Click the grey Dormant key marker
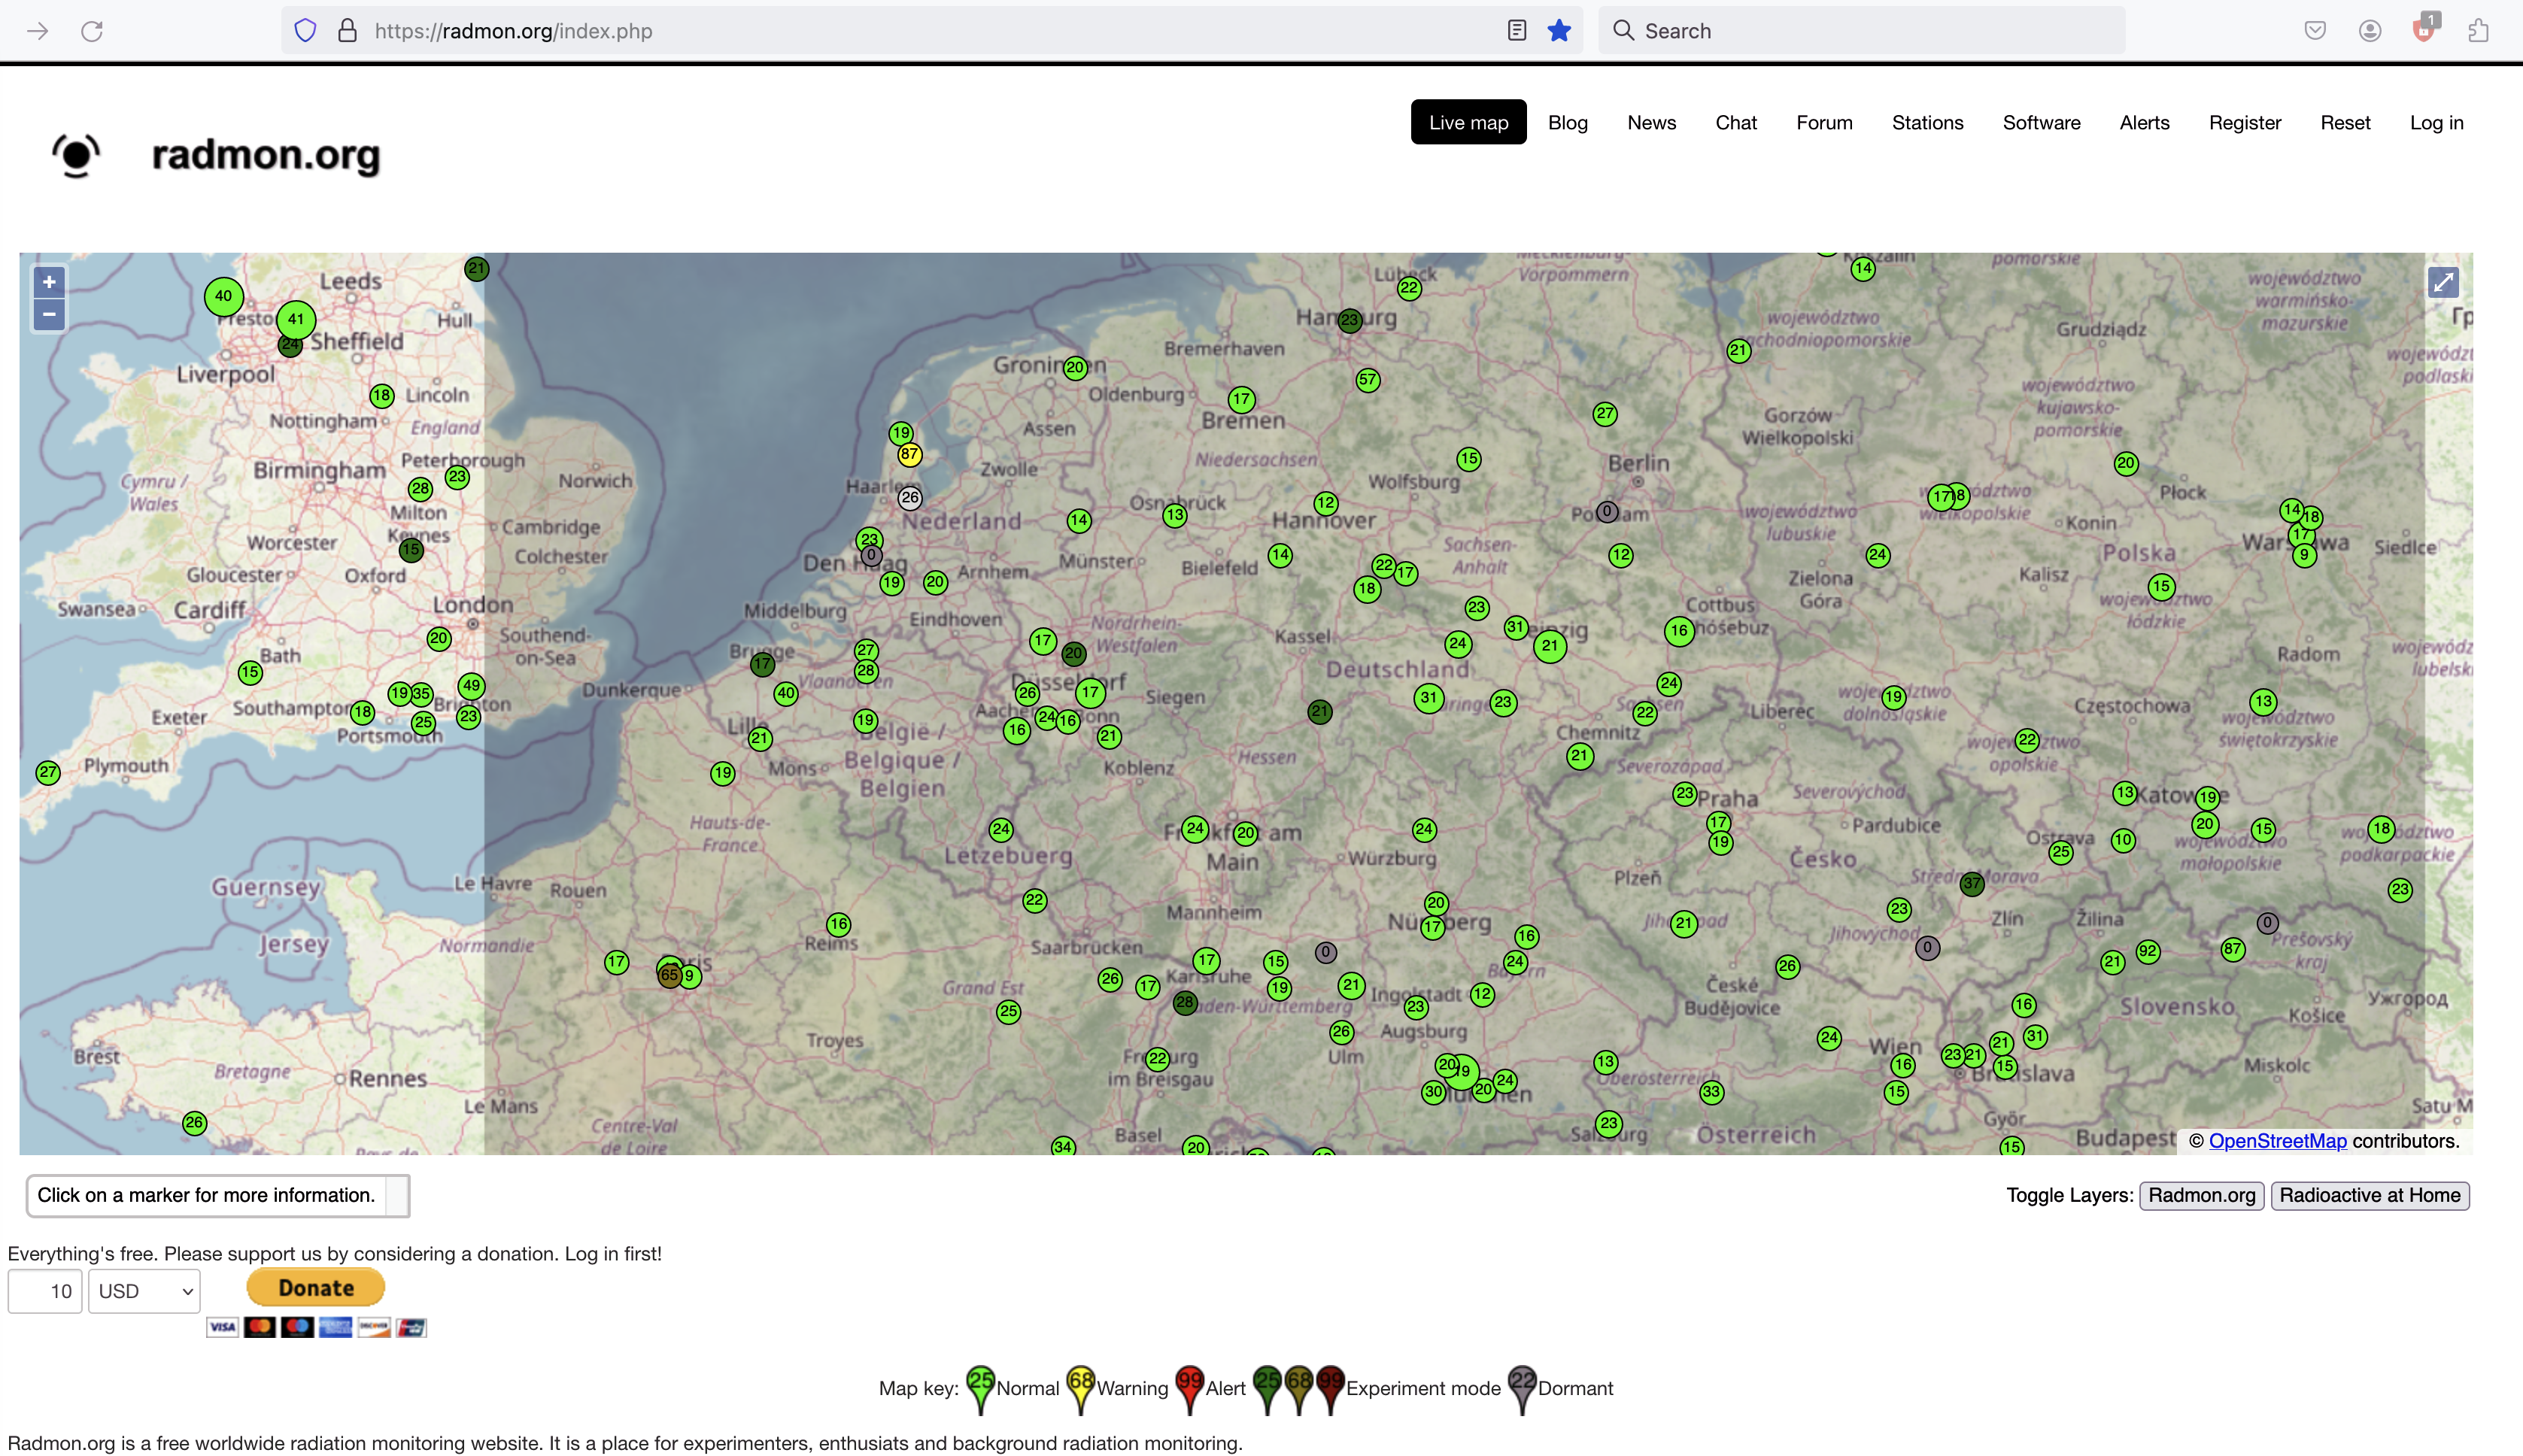The image size is (2523, 1456). coord(1522,1389)
